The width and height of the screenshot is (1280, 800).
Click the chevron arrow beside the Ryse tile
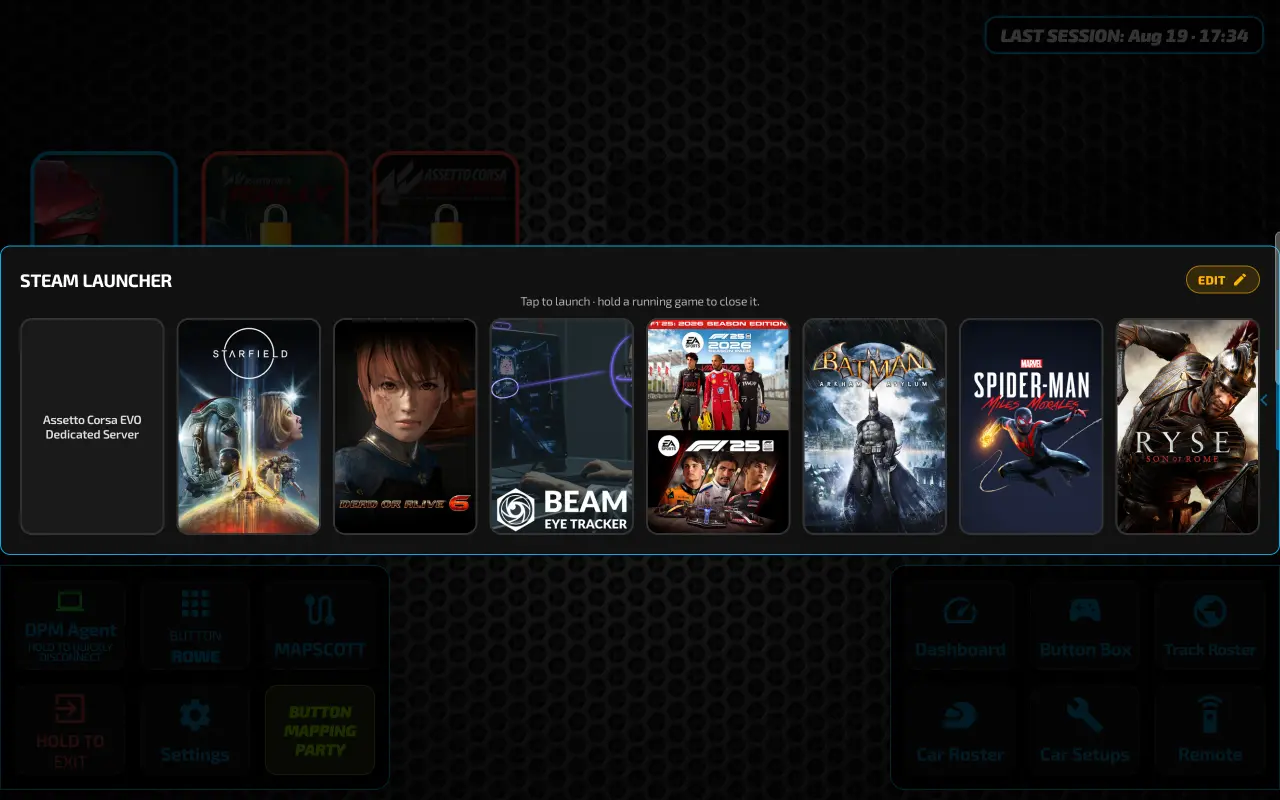tap(1264, 400)
